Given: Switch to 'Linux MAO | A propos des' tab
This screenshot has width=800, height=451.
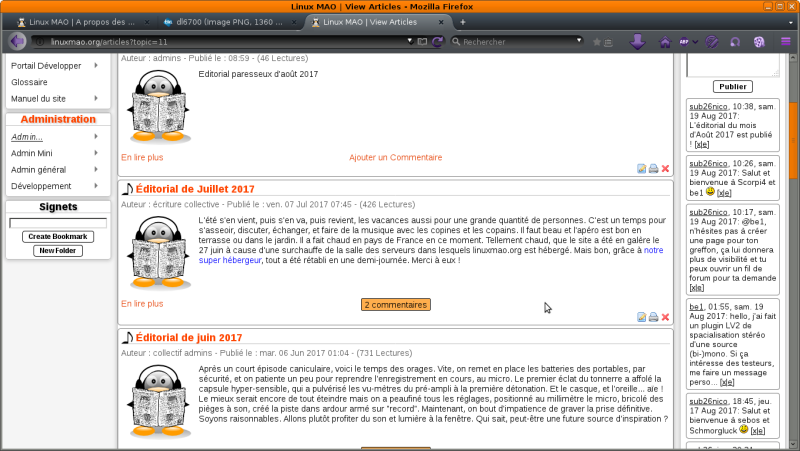Looking at the screenshot, I should (83, 22).
